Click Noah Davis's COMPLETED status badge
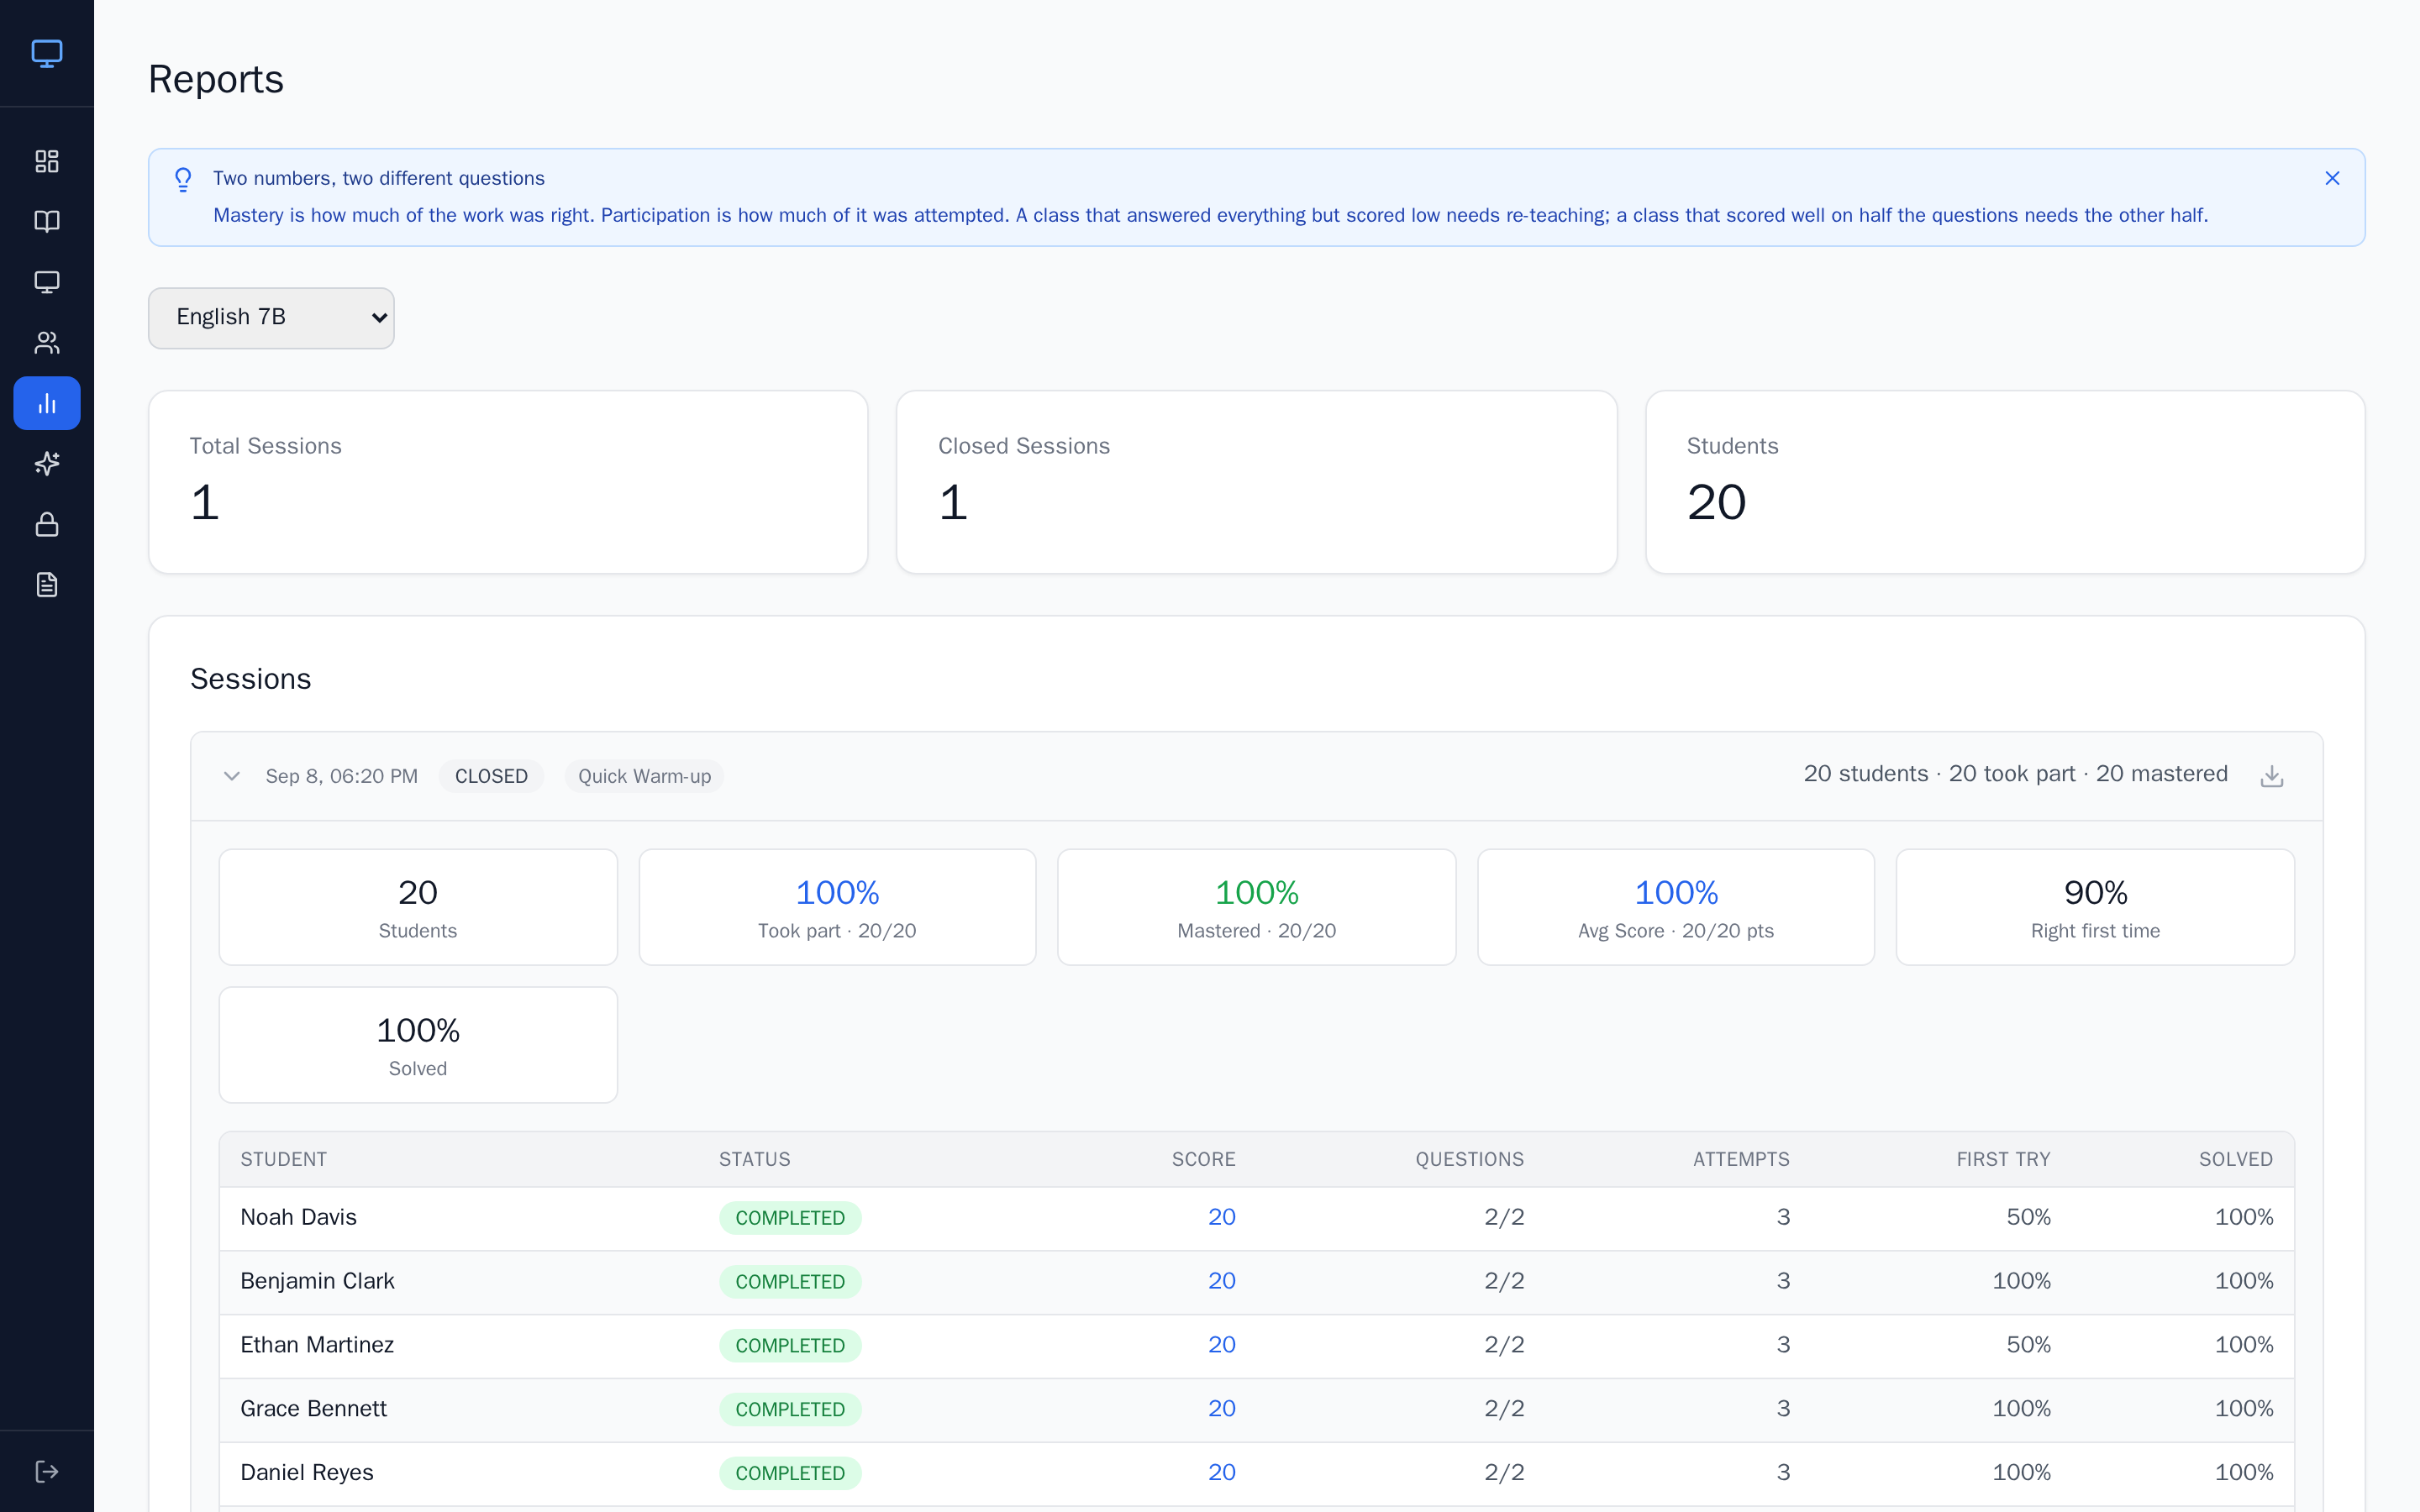This screenshot has height=1512, width=2420. pyautogui.click(x=790, y=1218)
